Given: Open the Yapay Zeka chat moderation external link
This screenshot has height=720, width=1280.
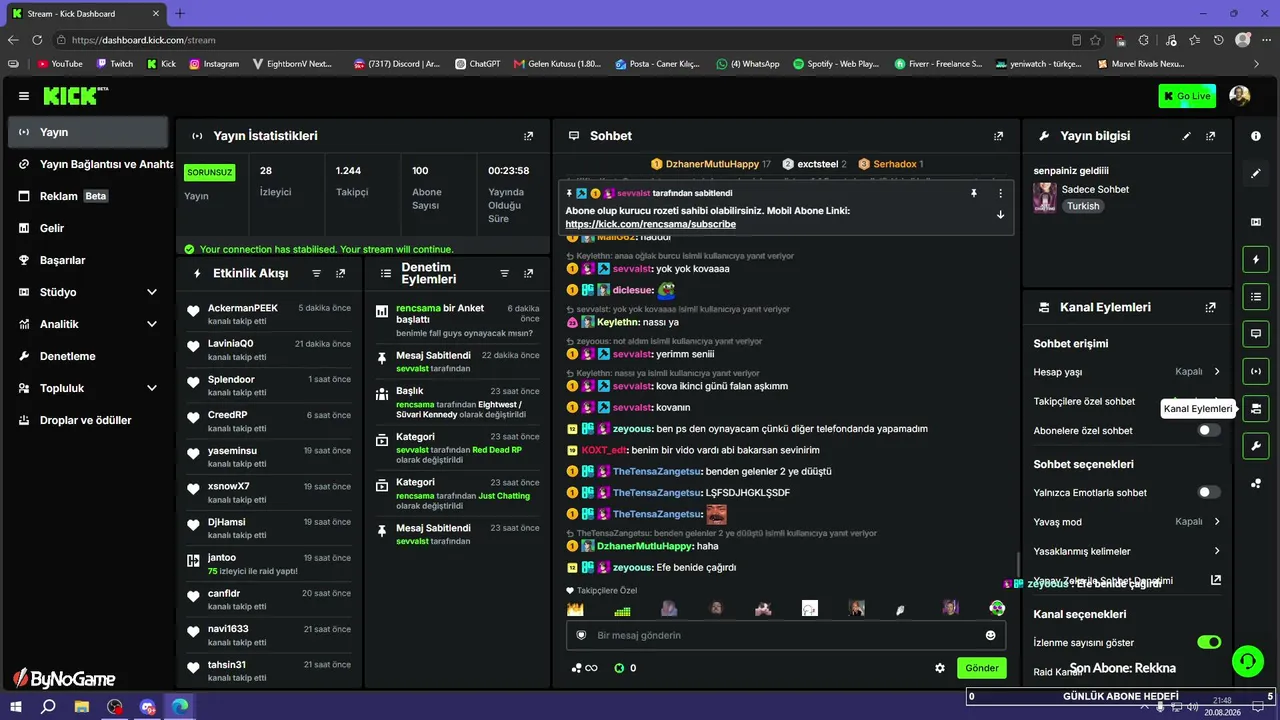Looking at the screenshot, I should [x=1216, y=580].
